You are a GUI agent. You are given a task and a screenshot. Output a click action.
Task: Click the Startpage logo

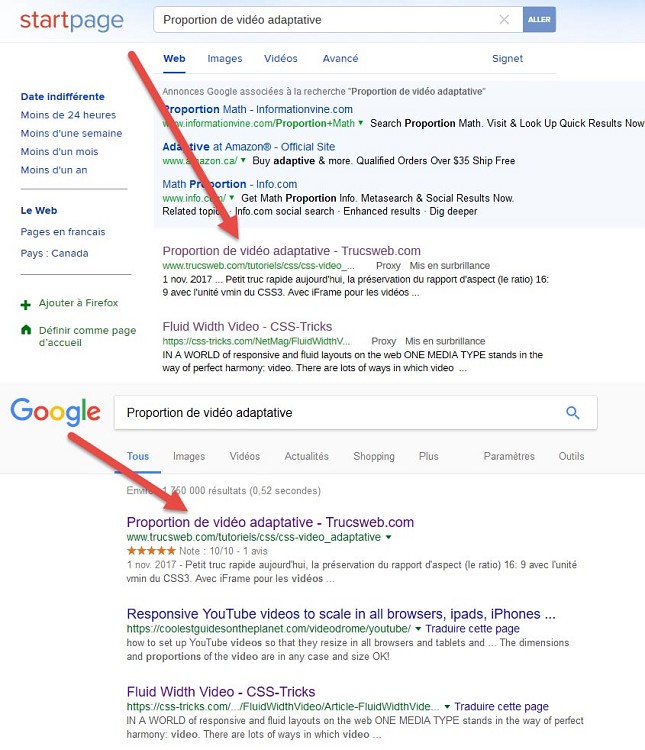coord(72,21)
